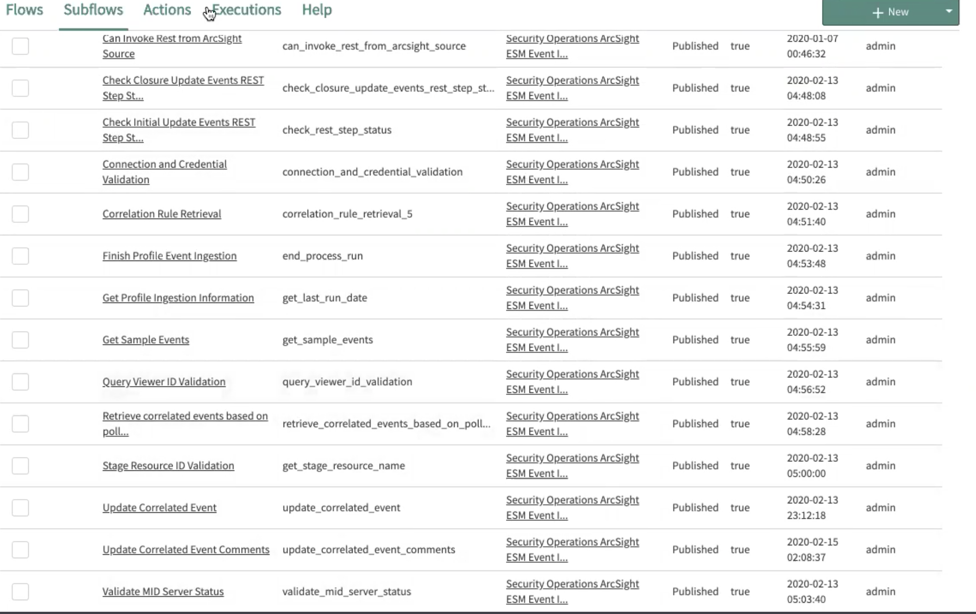Open application link in Correlation Rule Retrieval row
This screenshot has height=614, width=976.
572,214
